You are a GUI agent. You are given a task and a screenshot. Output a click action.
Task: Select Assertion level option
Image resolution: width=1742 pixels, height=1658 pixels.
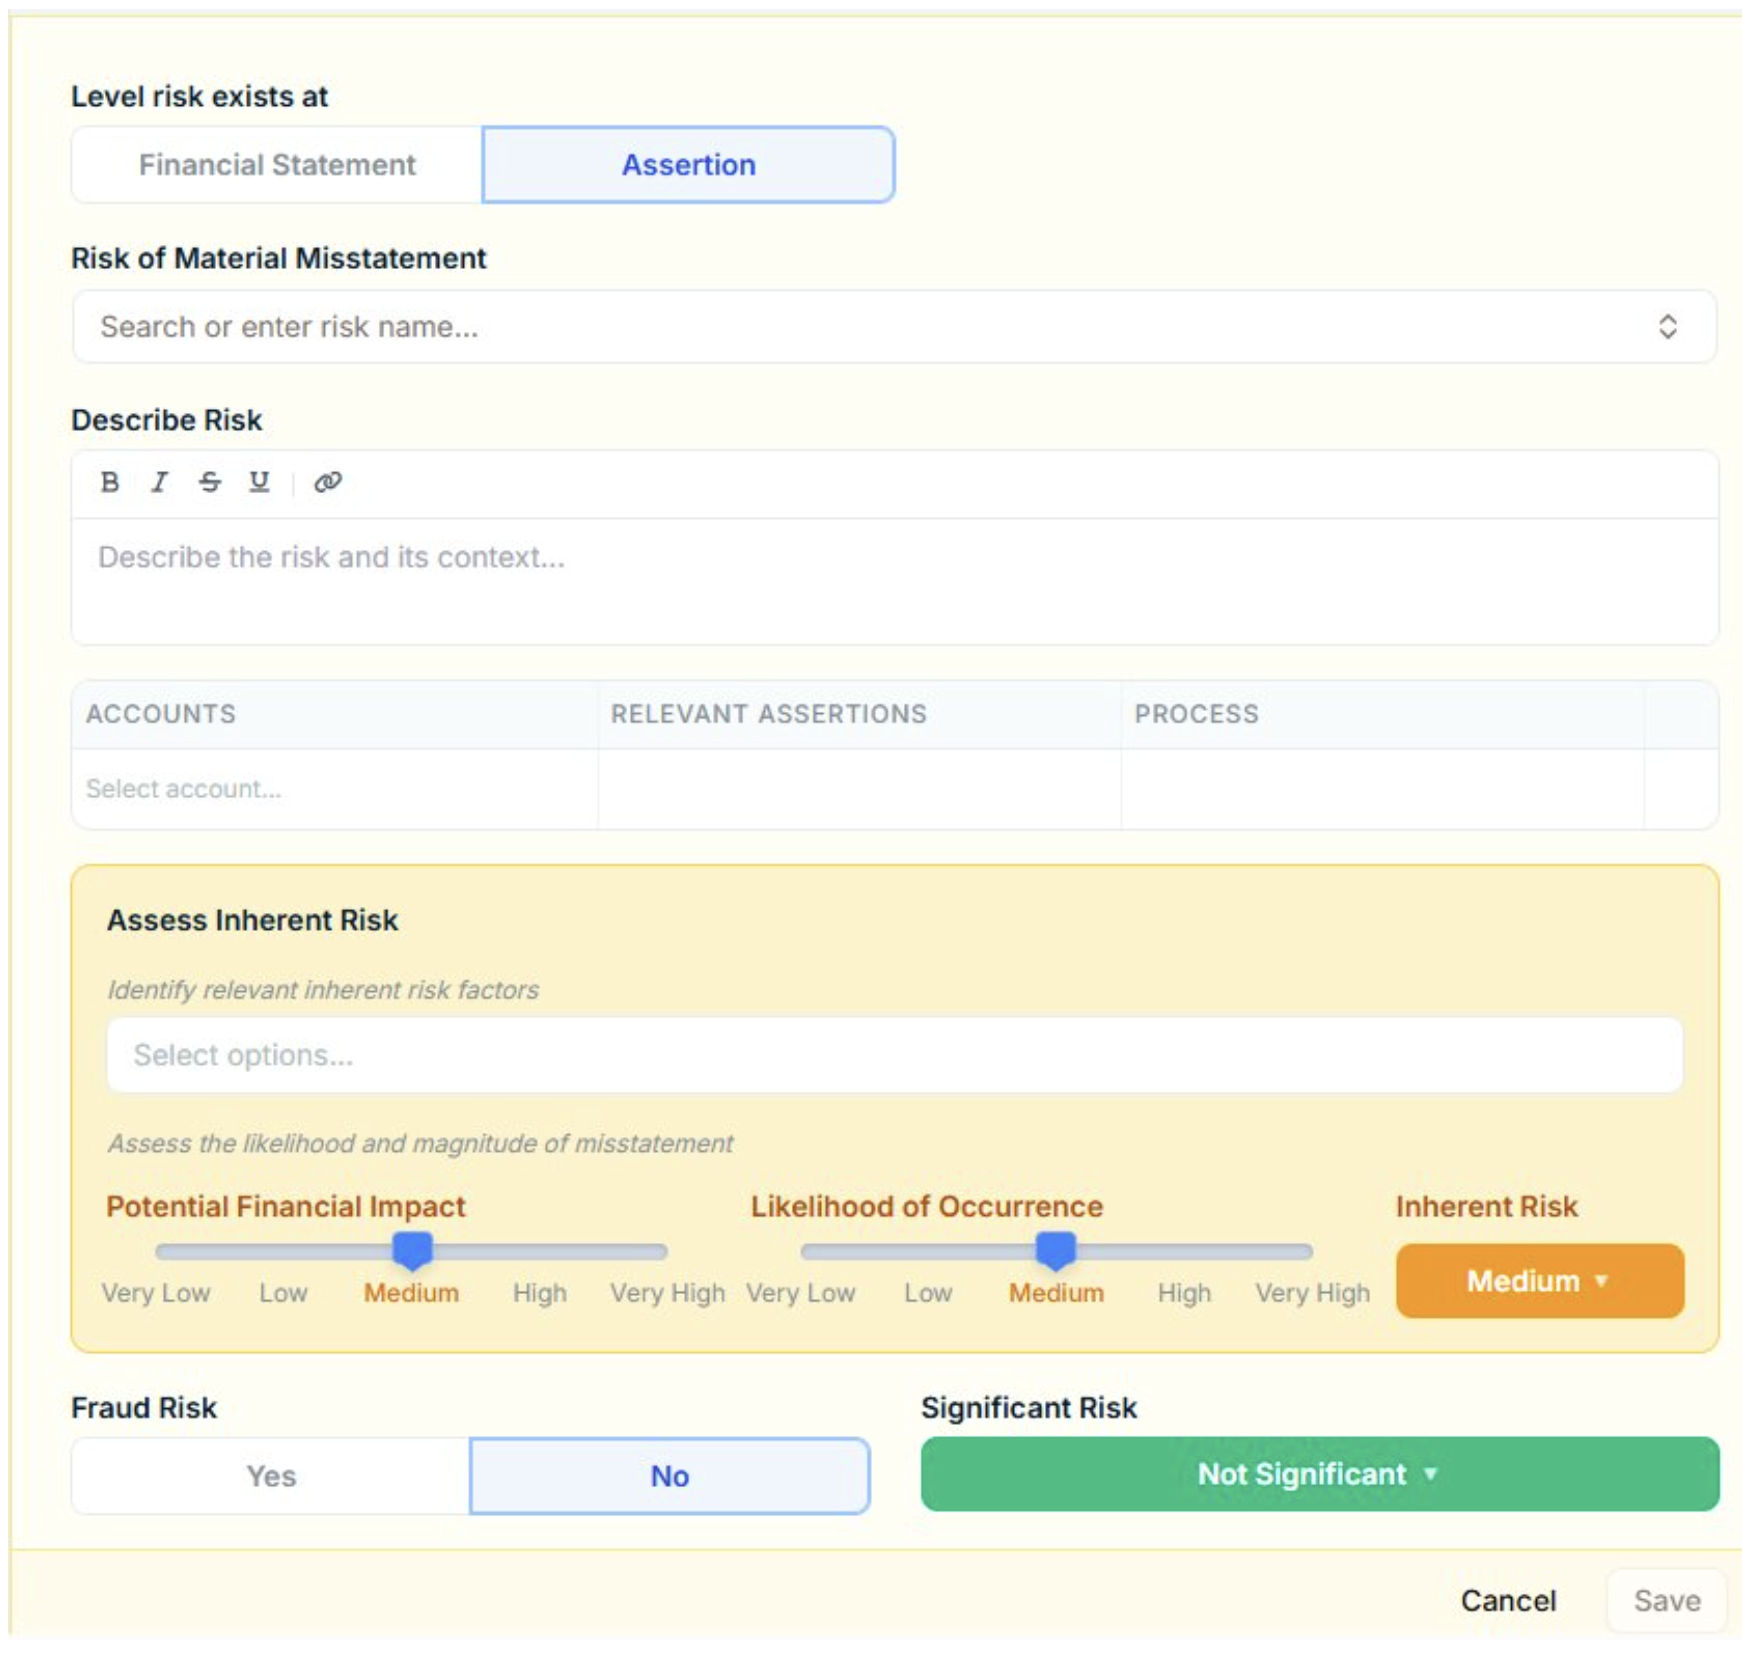tap(689, 165)
